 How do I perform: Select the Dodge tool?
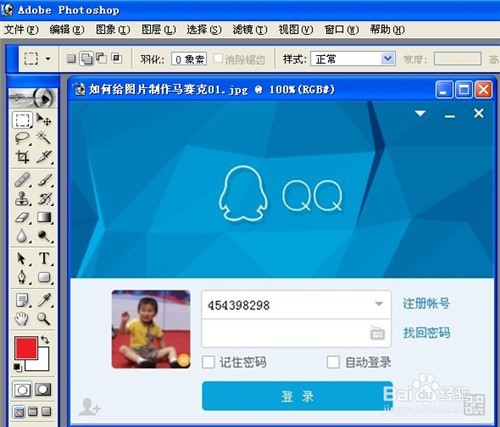tap(44, 236)
